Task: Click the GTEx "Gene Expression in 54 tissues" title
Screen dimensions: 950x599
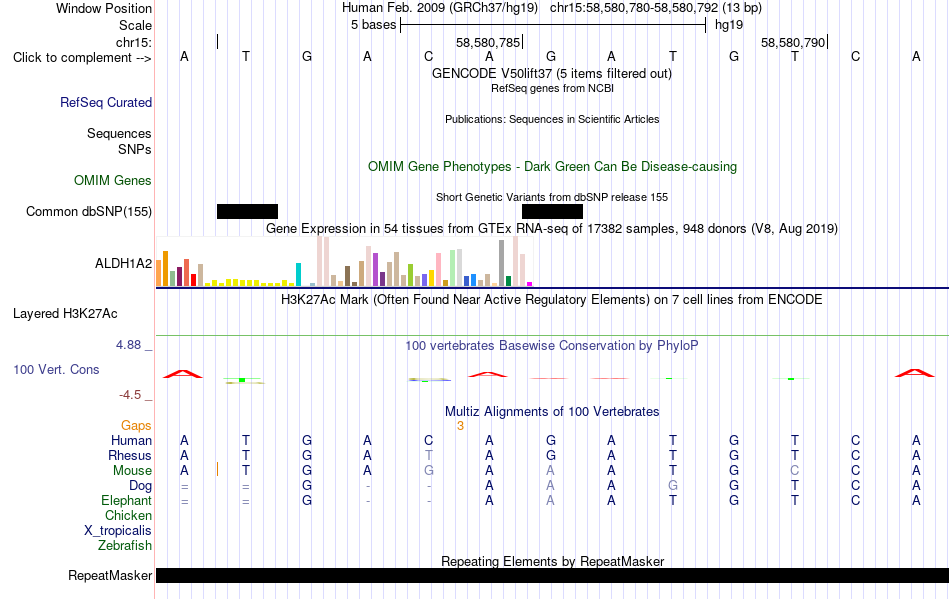Action: point(552,229)
